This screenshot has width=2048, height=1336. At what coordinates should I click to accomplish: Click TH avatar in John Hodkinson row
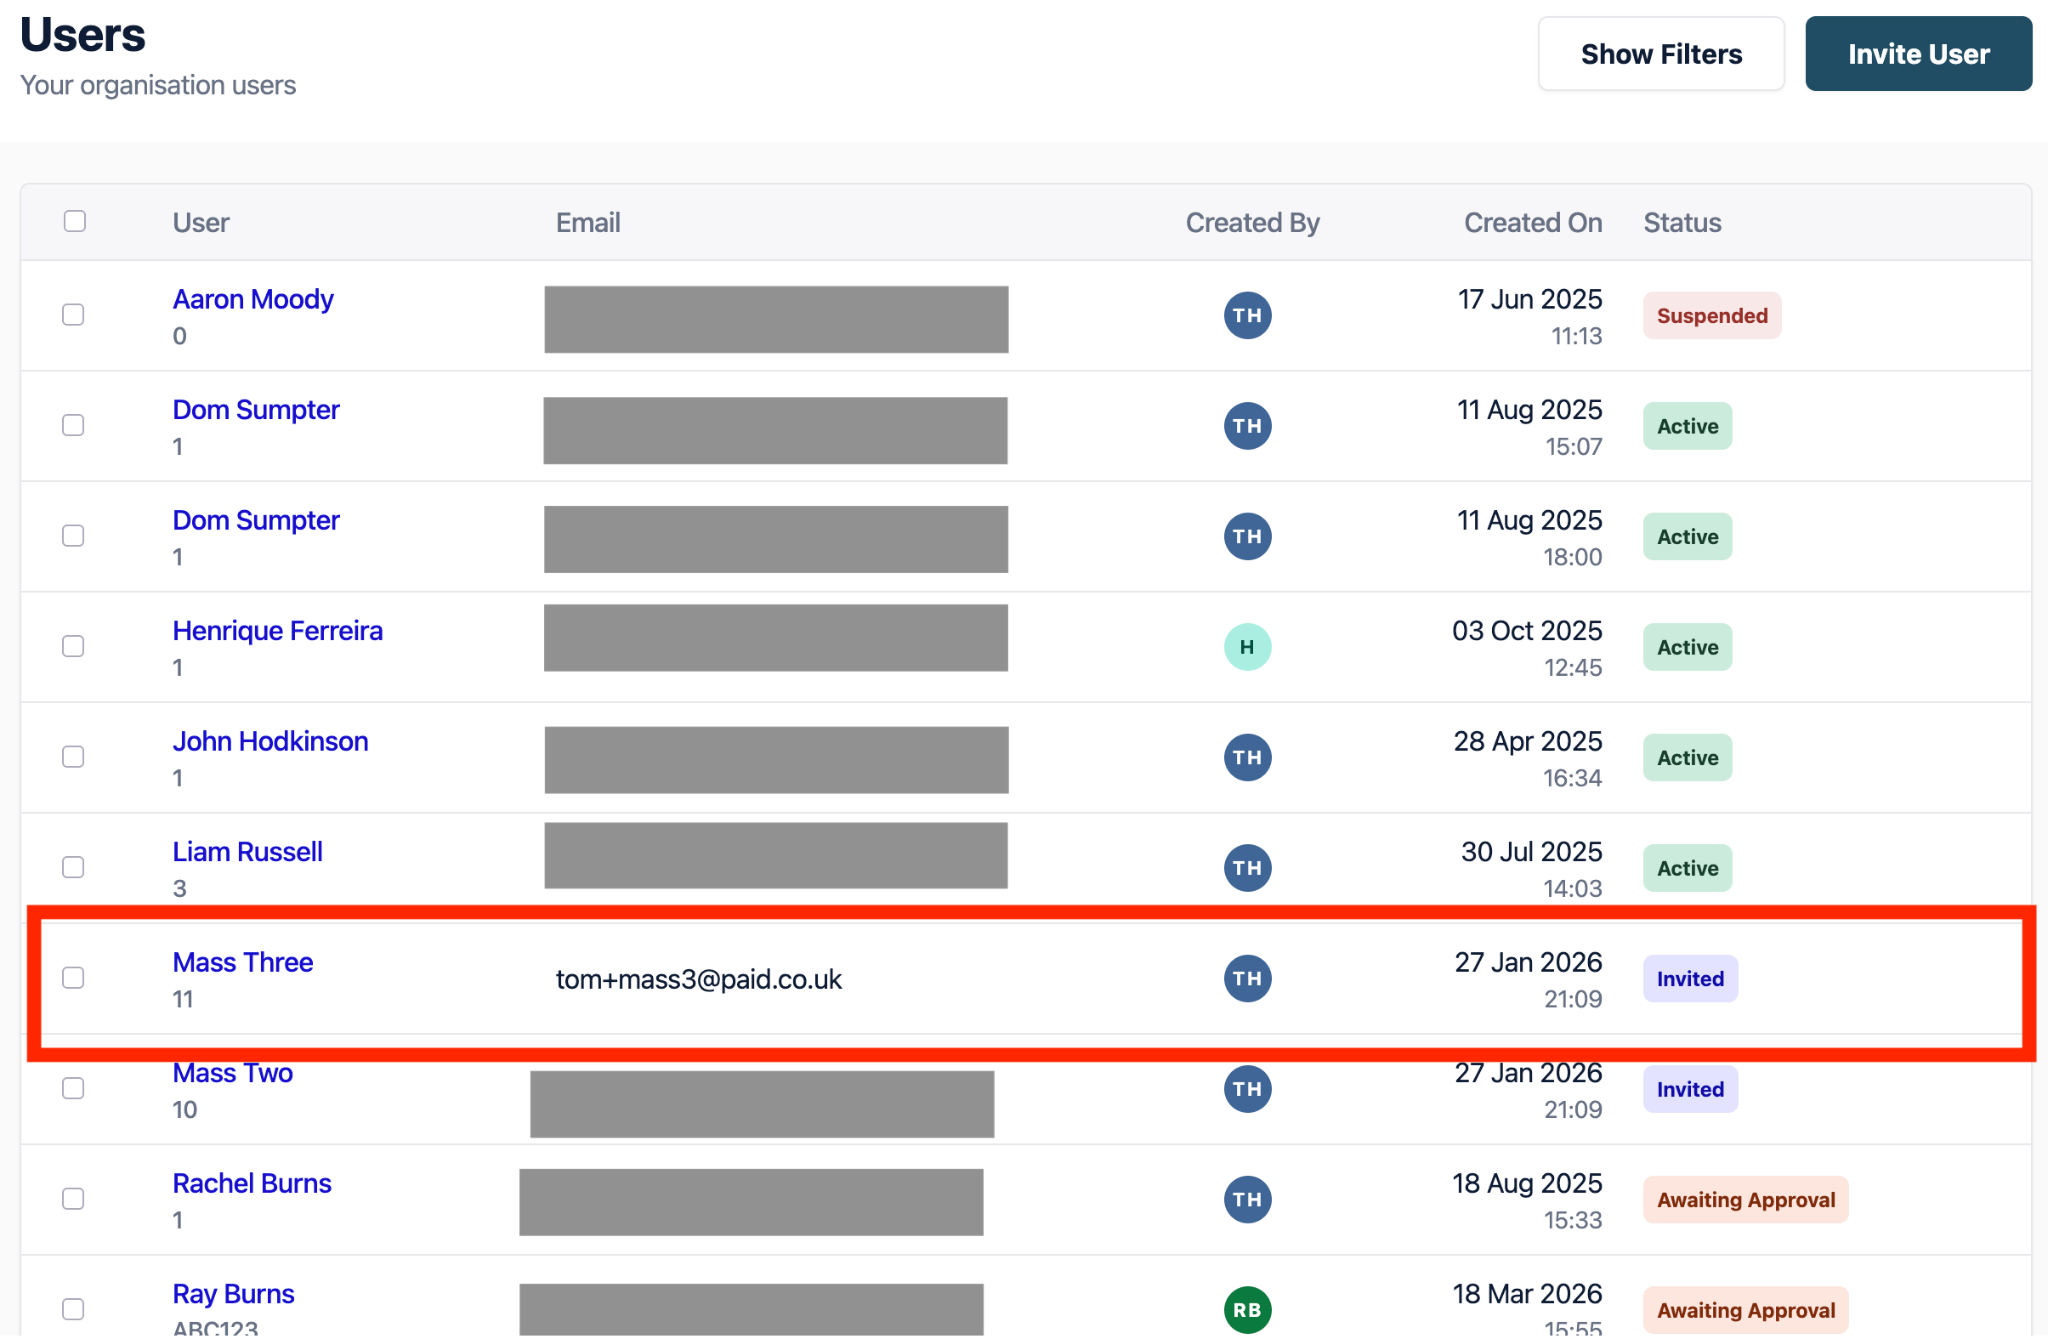pos(1247,758)
